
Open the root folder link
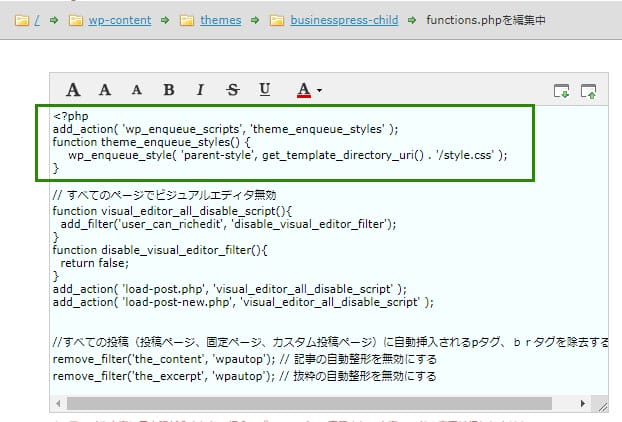pos(36,20)
